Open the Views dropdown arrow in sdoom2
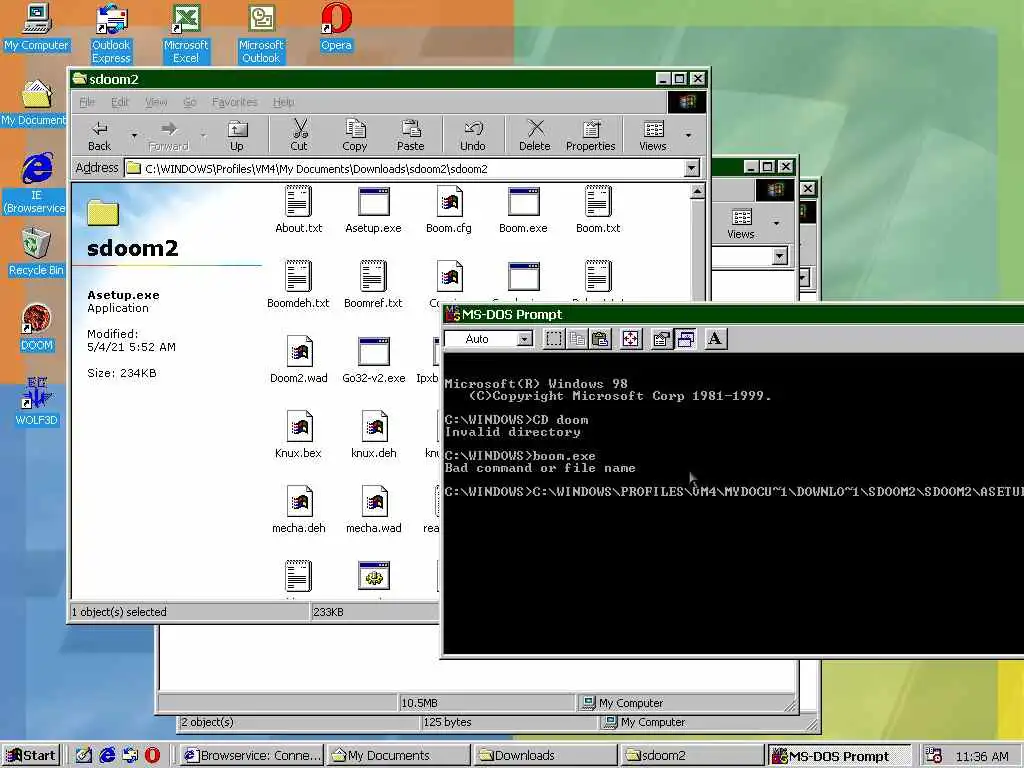1024x768 pixels. [x=688, y=136]
